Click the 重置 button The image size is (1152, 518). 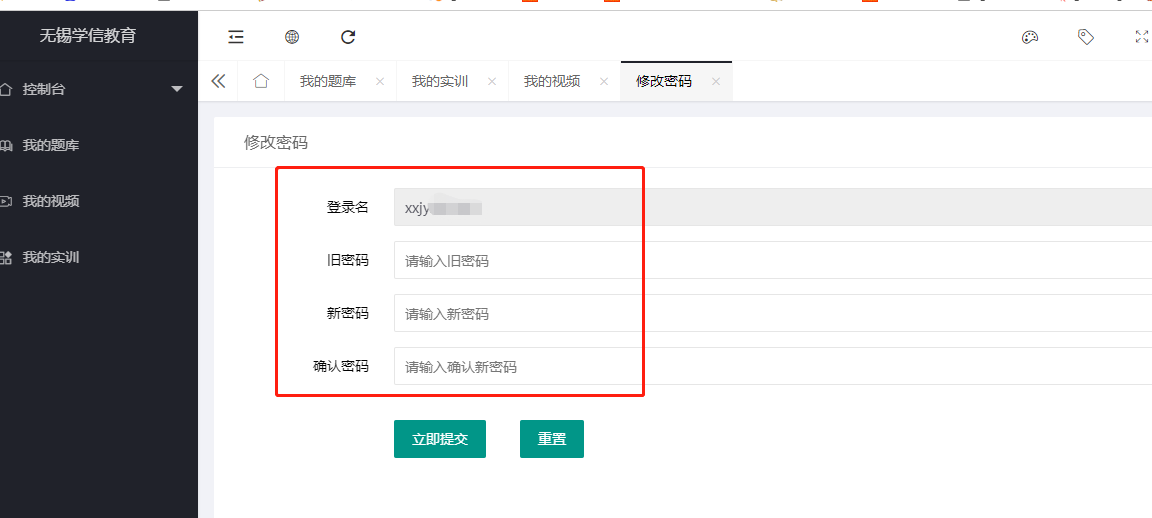pyautogui.click(x=552, y=439)
